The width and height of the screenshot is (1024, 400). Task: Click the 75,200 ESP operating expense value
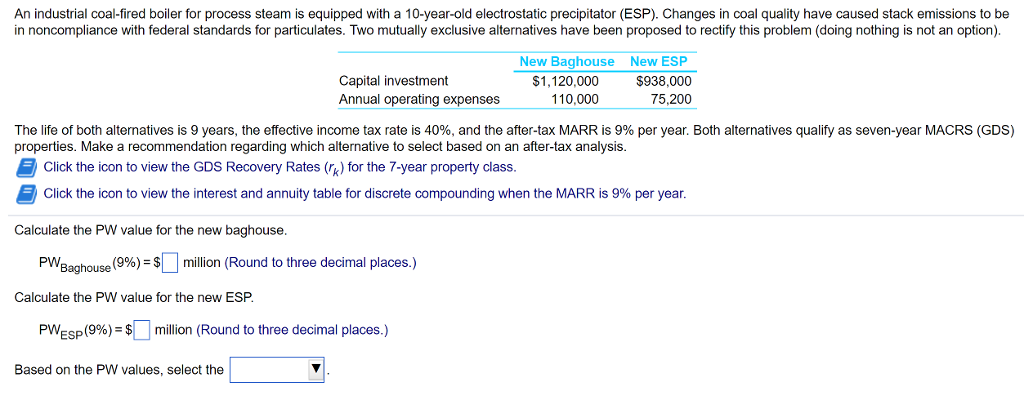671,99
